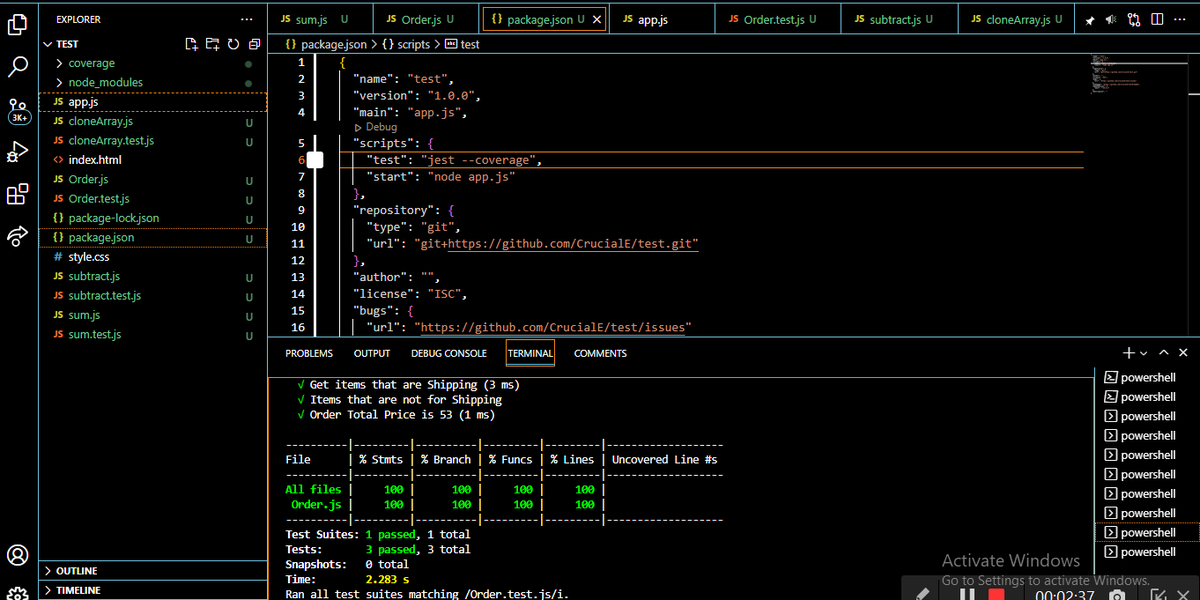Viewport: 1200px width, 600px height.
Task: Open Source Control view with 3K+ badge
Action: (x=18, y=110)
